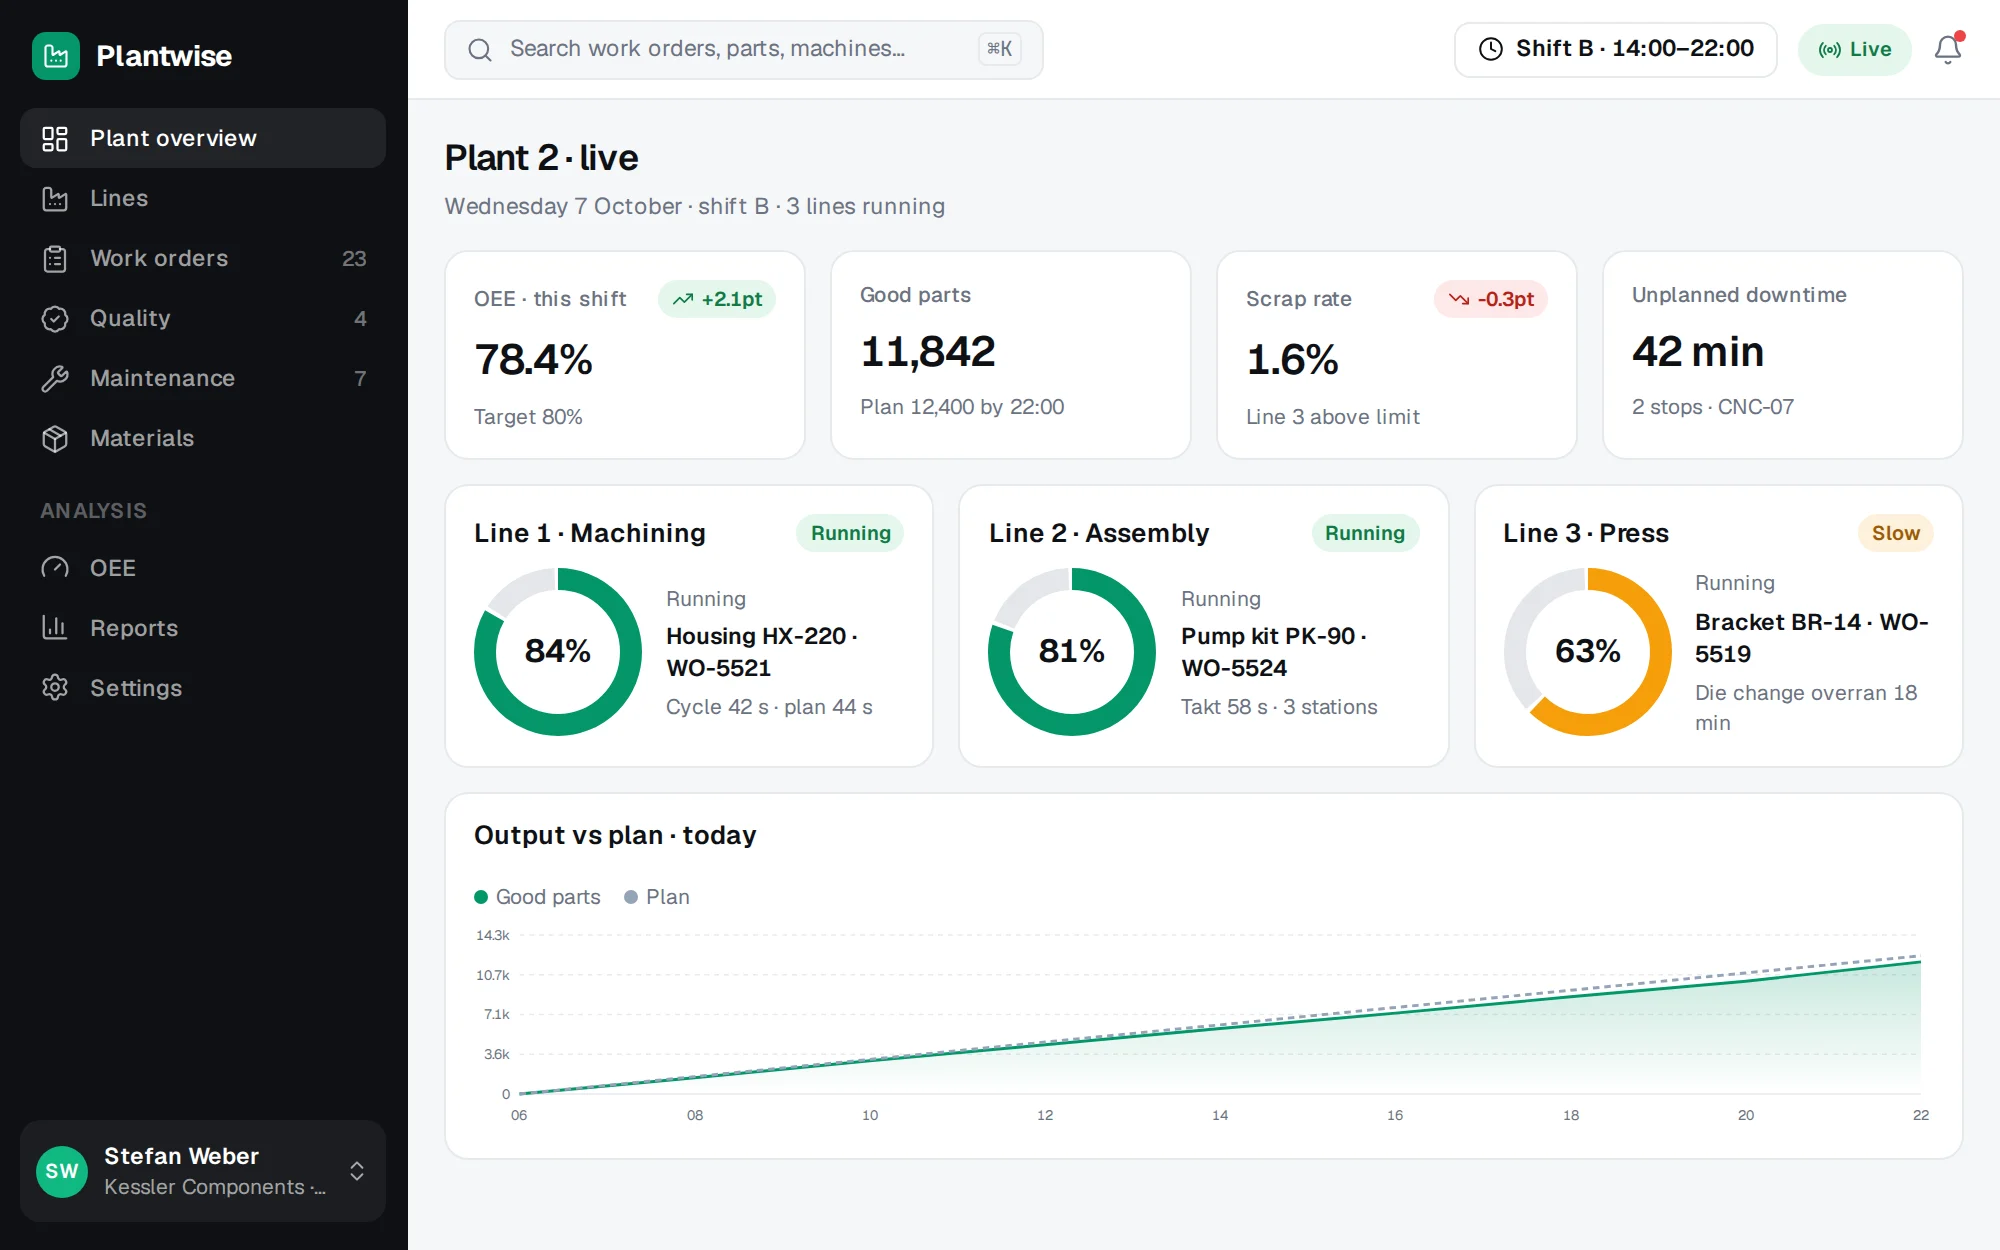
Task: Select the Reports menu item
Action: (203, 628)
